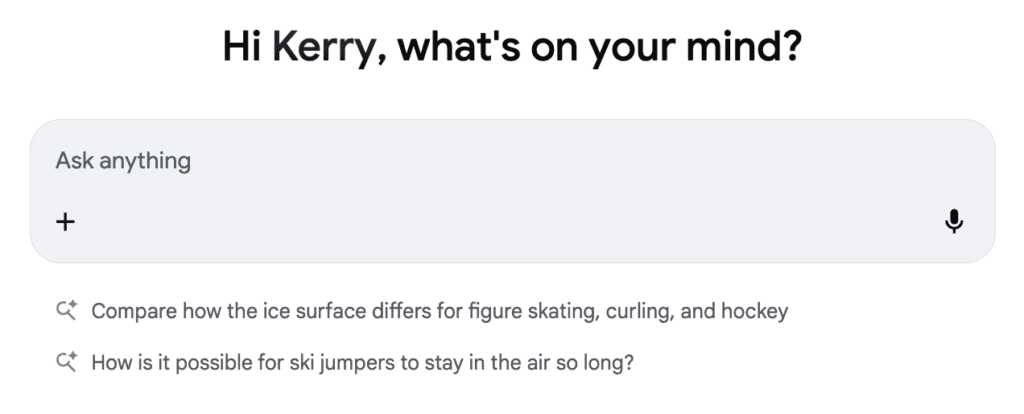
Task: Select the ice surface comparison suggestion
Action: pos(439,311)
